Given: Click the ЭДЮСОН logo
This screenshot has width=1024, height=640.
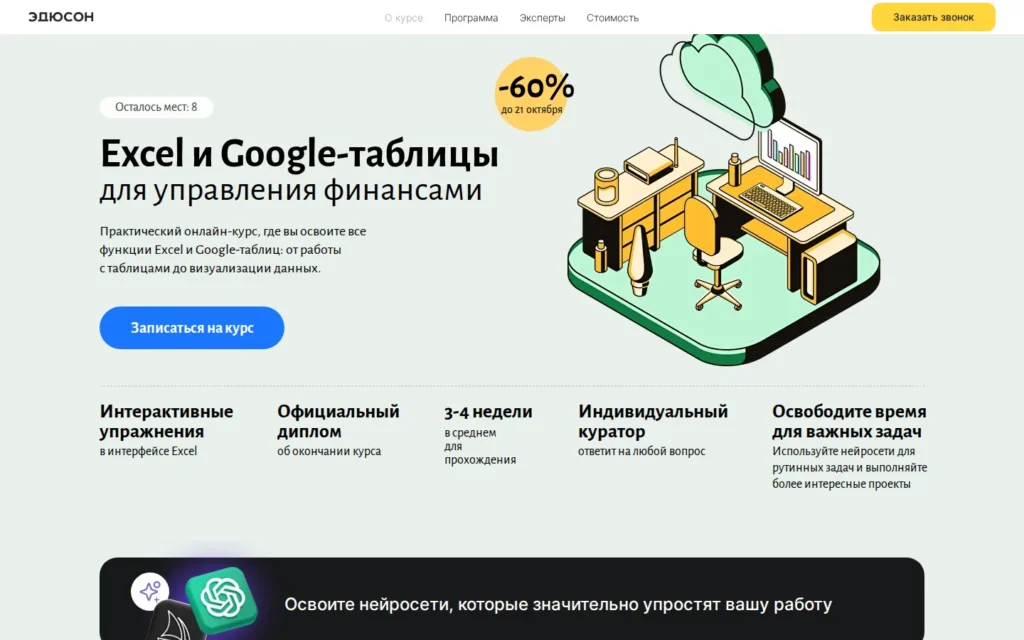Looking at the screenshot, I should click(61, 17).
